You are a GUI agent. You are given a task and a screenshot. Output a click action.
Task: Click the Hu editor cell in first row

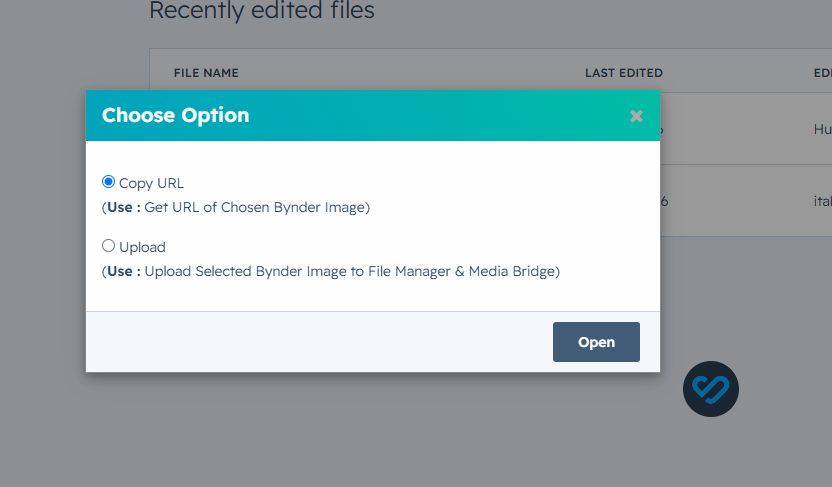pyautogui.click(x=822, y=129)
